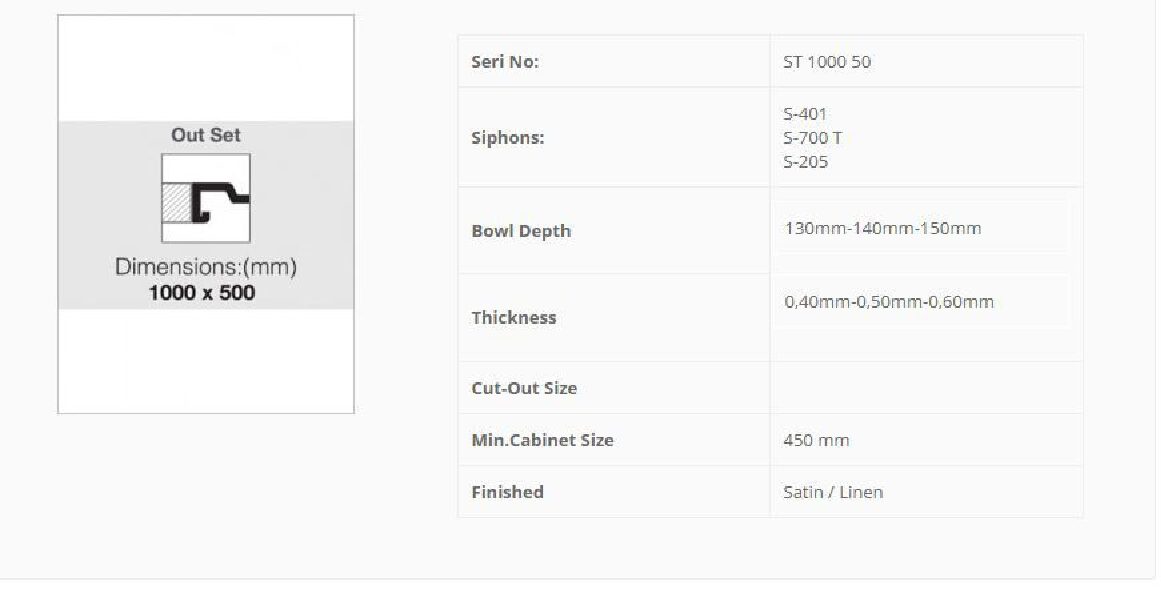Screen dimensions: 1161x597
Task: Click the "1000 x 500" dimension text
Action: click(x=202, y=293)
